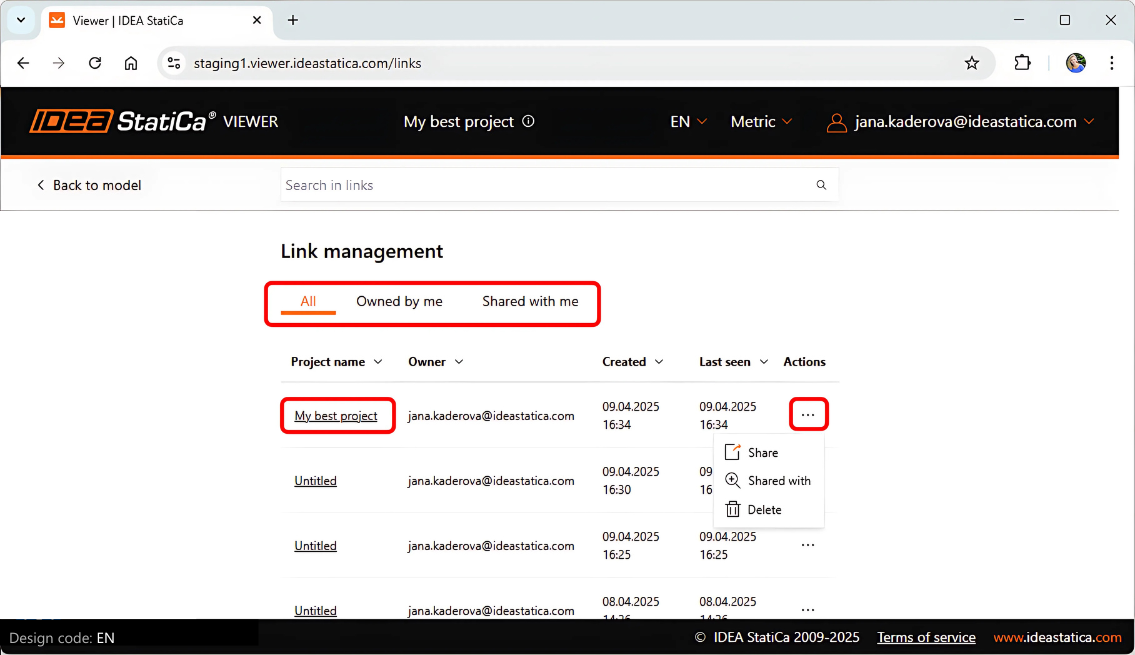Click the IDEA StatiCa Viewer logo
This screenshot has width=1135, height=655.
click(x=153, y=122)
